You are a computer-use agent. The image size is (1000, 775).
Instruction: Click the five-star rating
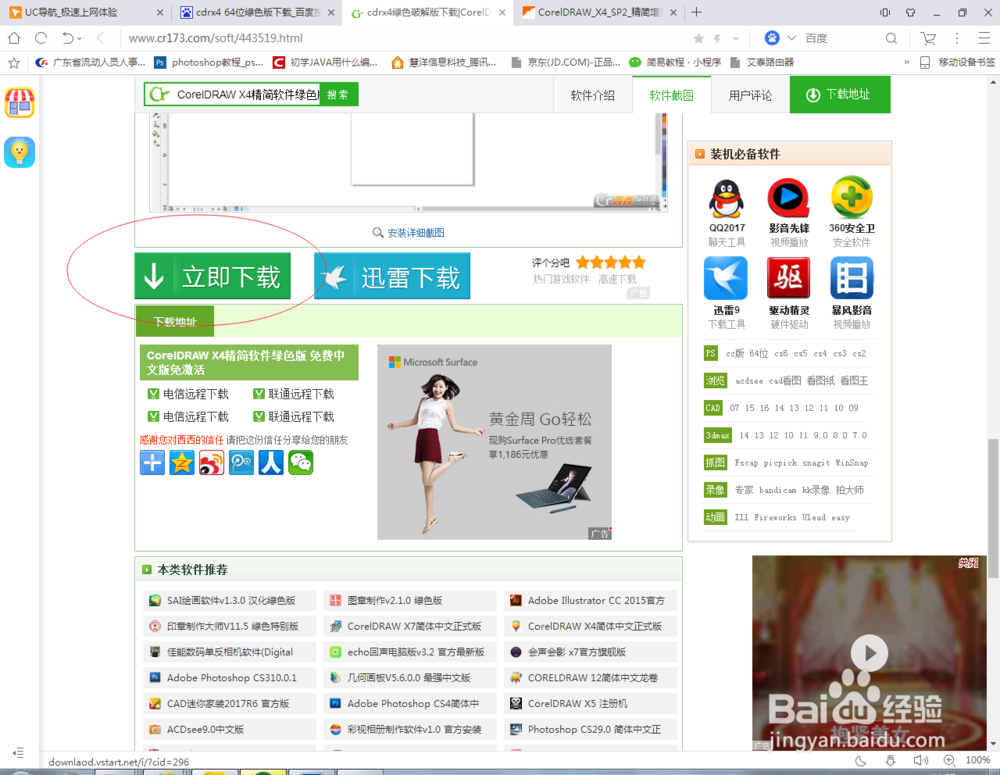(x=611, y=263)
